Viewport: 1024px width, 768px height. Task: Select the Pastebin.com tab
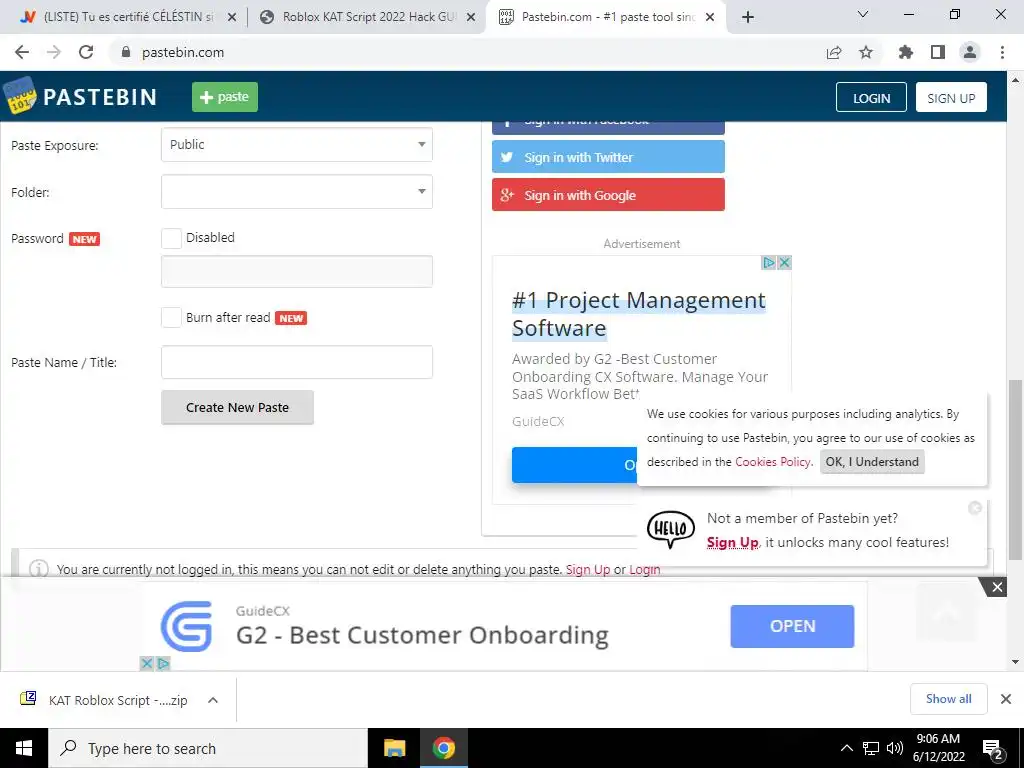pos(607,18)
